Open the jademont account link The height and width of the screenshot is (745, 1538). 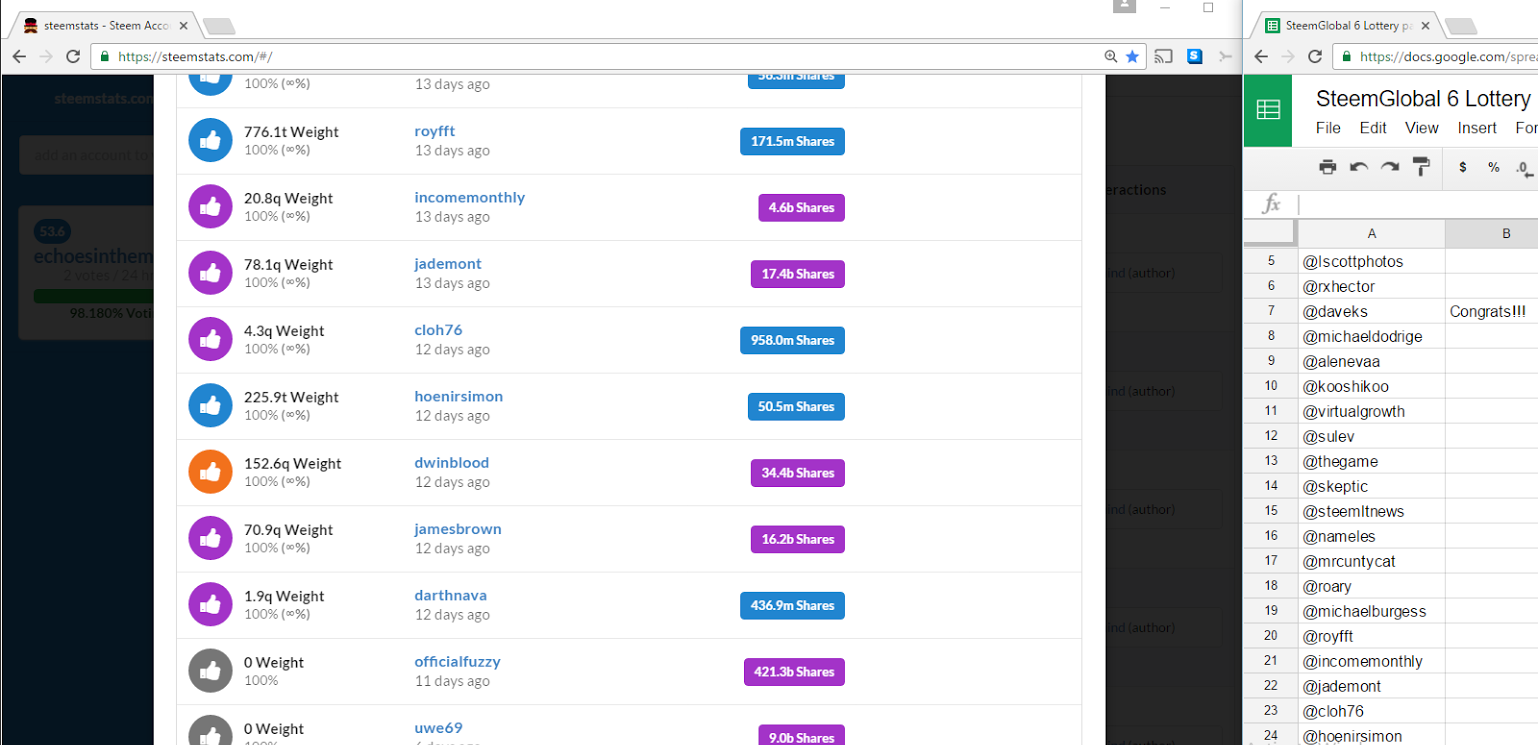tap(448, 264)
